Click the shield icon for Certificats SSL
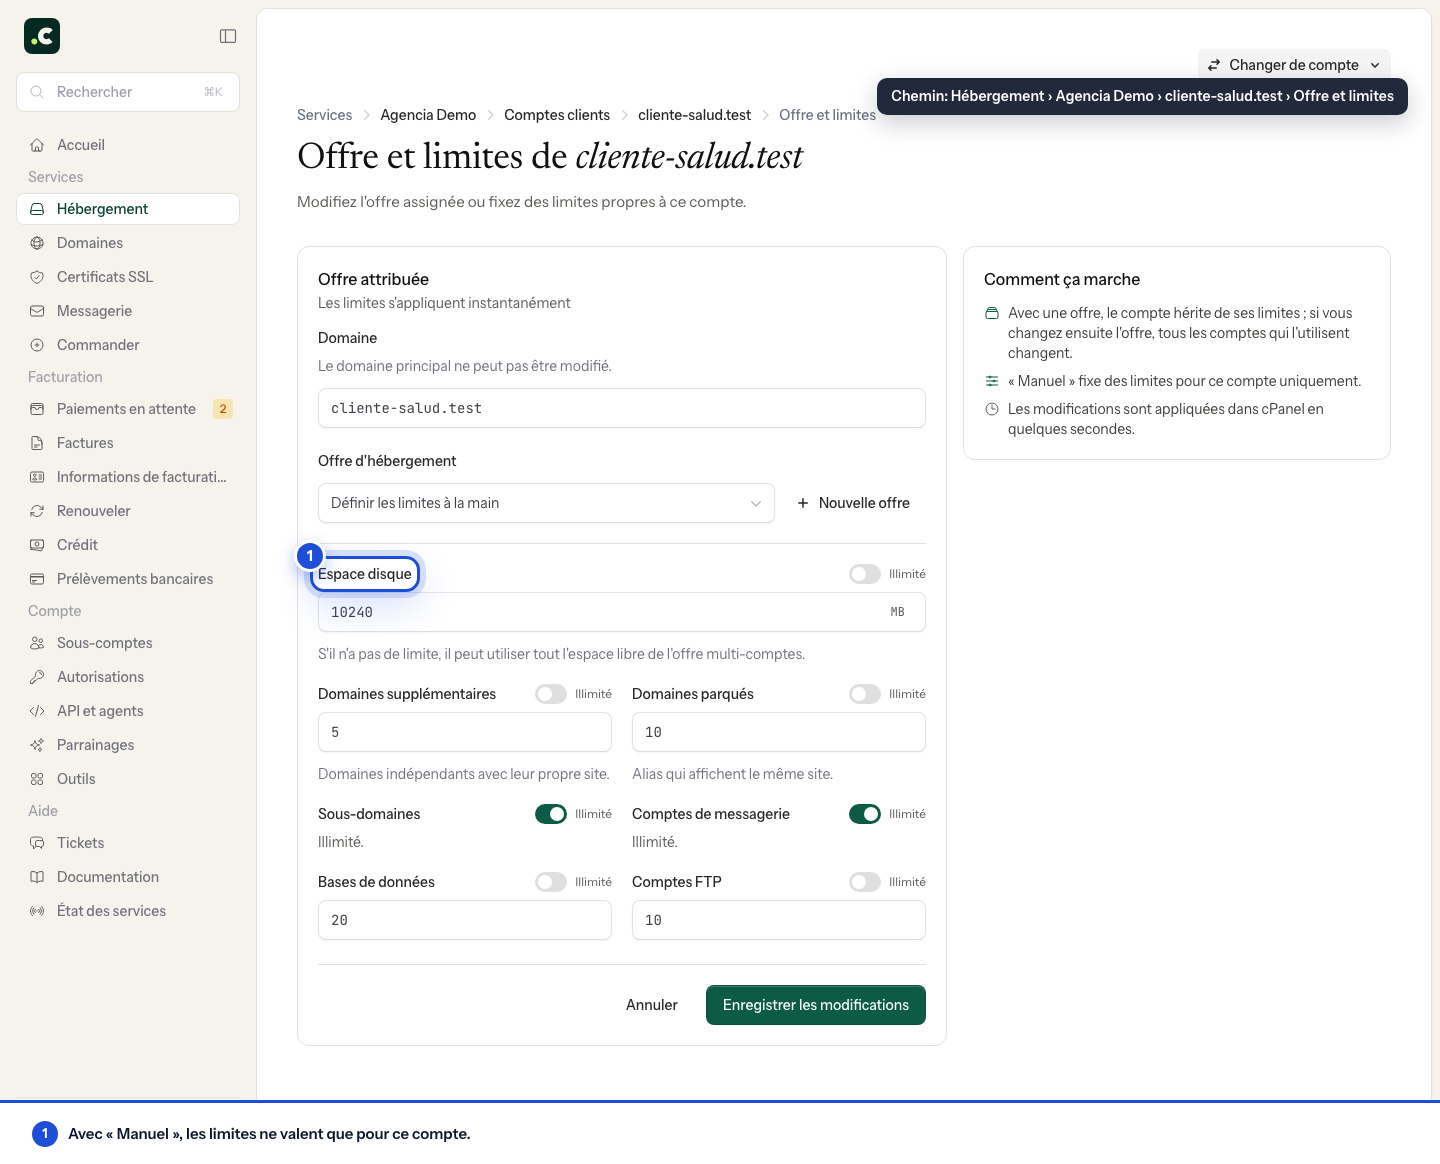The width and height of the screenshot is (1440, 1164). [37, 277]
